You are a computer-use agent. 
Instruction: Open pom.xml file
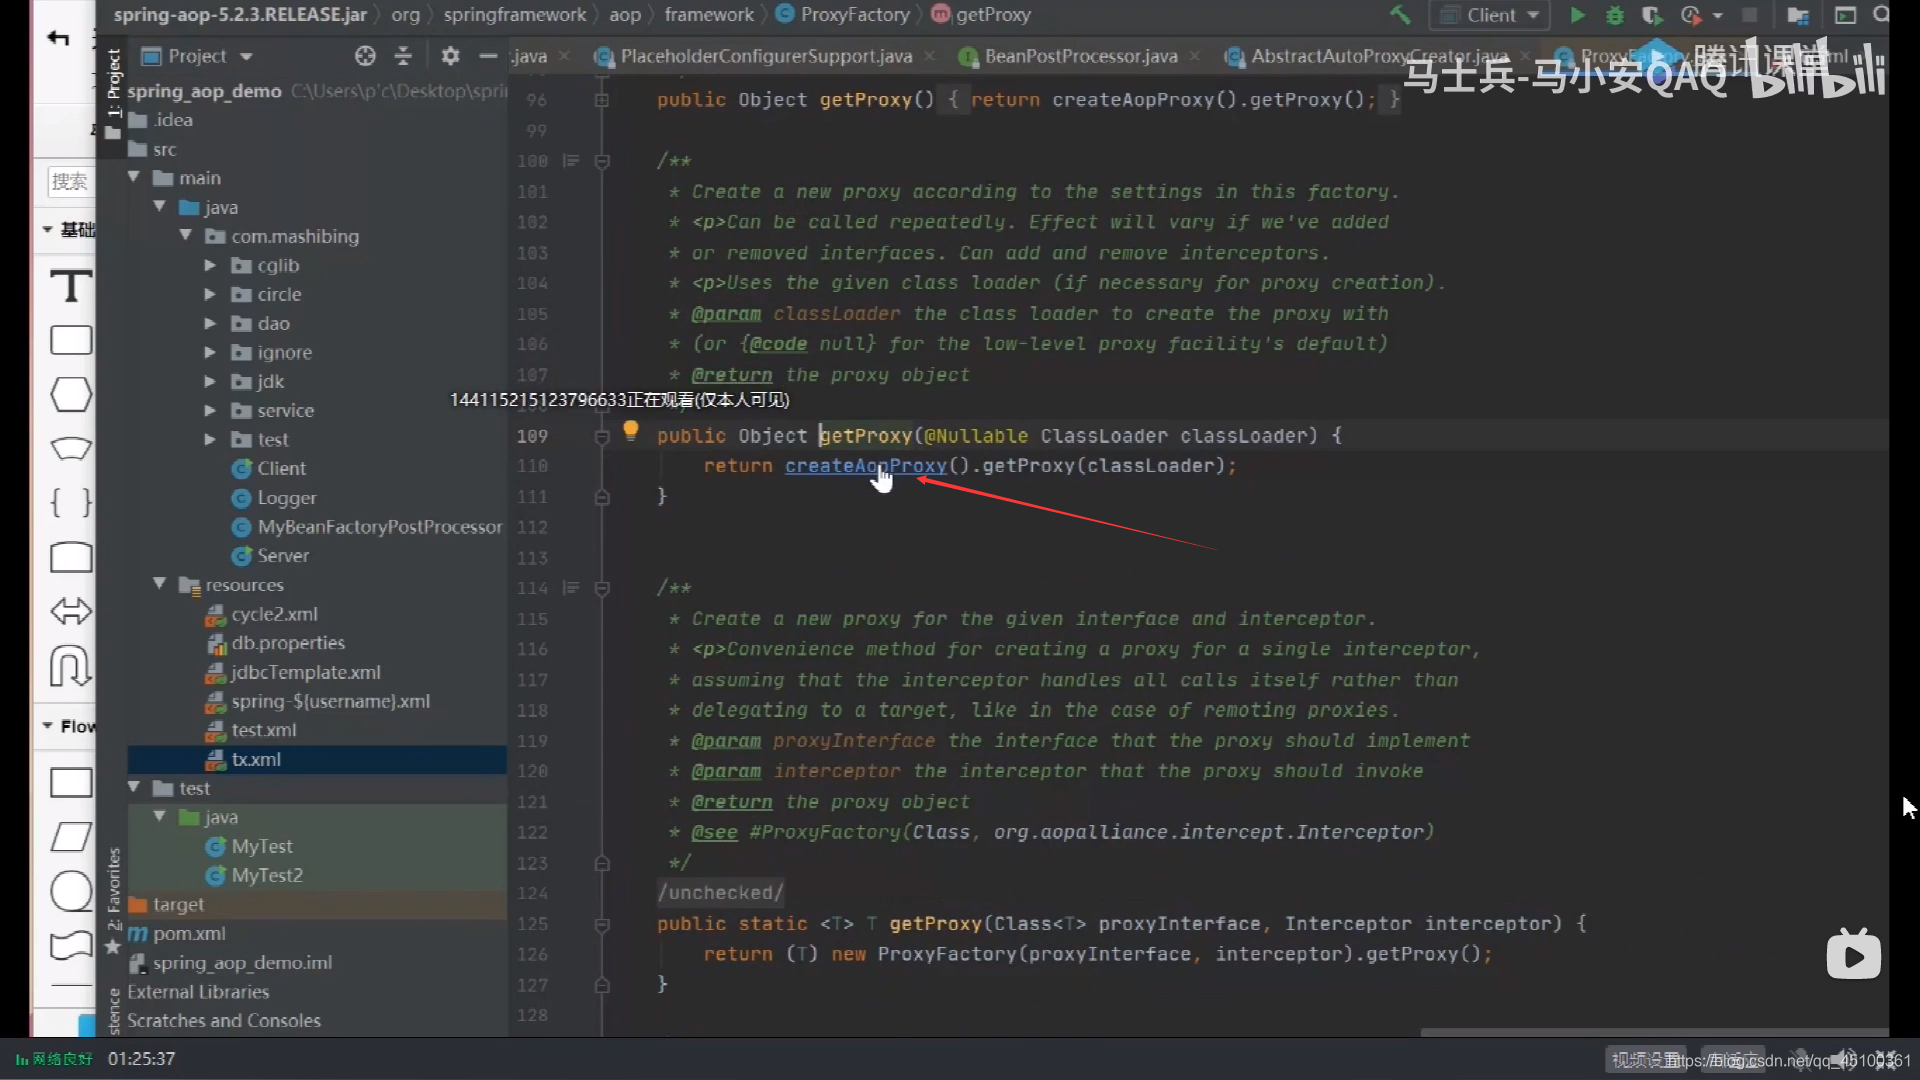189,933
